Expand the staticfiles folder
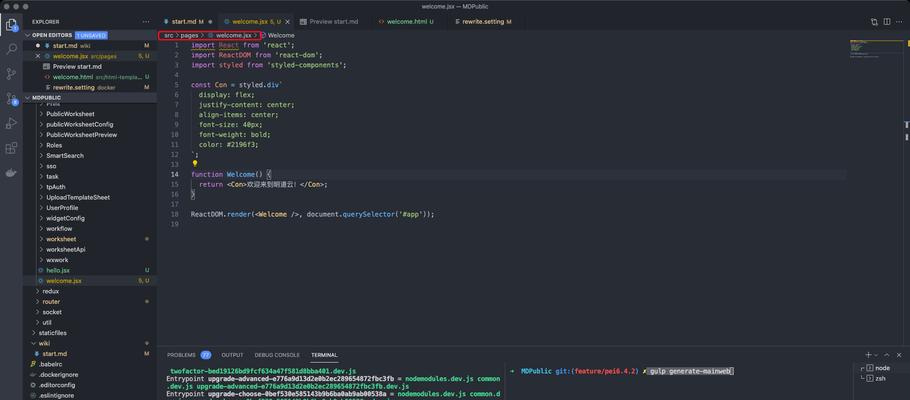 52,333
